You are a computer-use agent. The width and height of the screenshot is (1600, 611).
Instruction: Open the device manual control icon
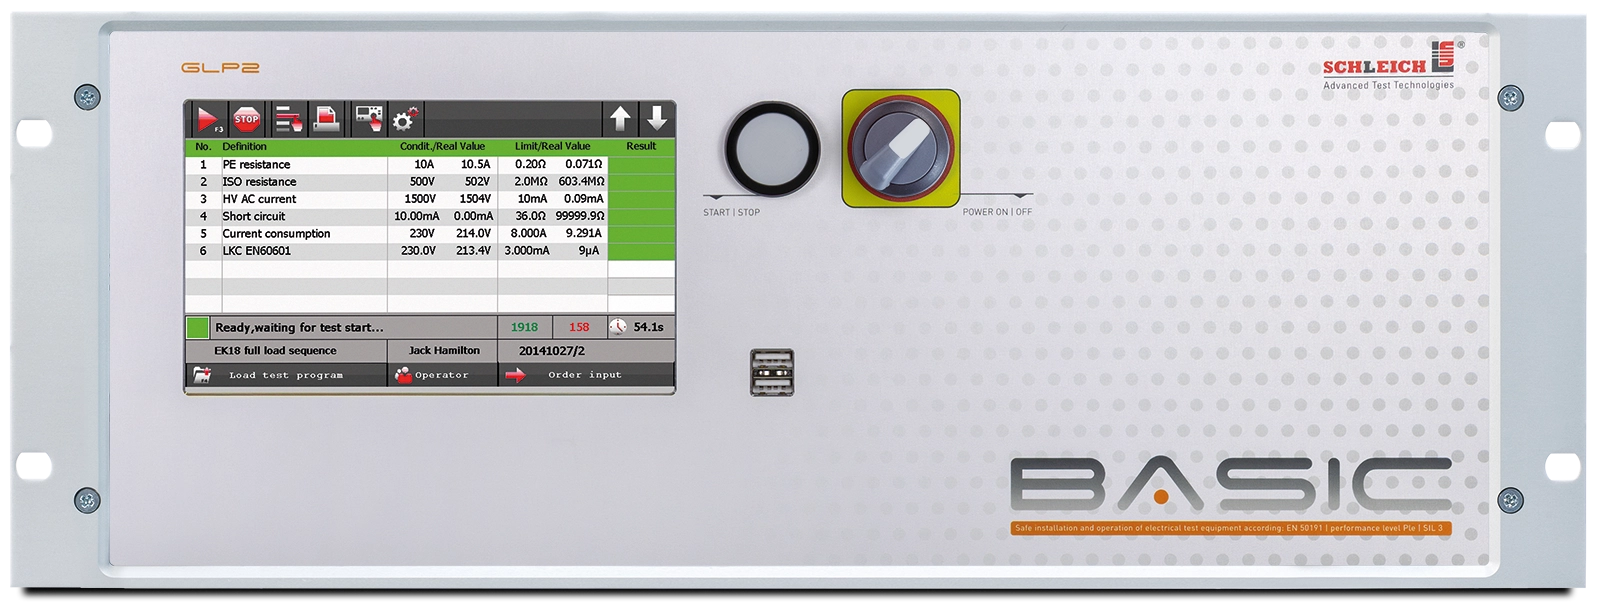(x=368, y=119)
